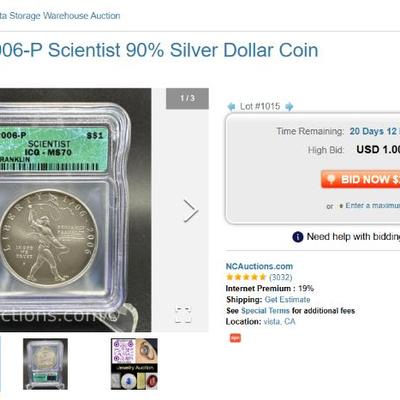400x400 pixels.
Task: Go to the previous lot arrow
Action: [x=231, y=107]
